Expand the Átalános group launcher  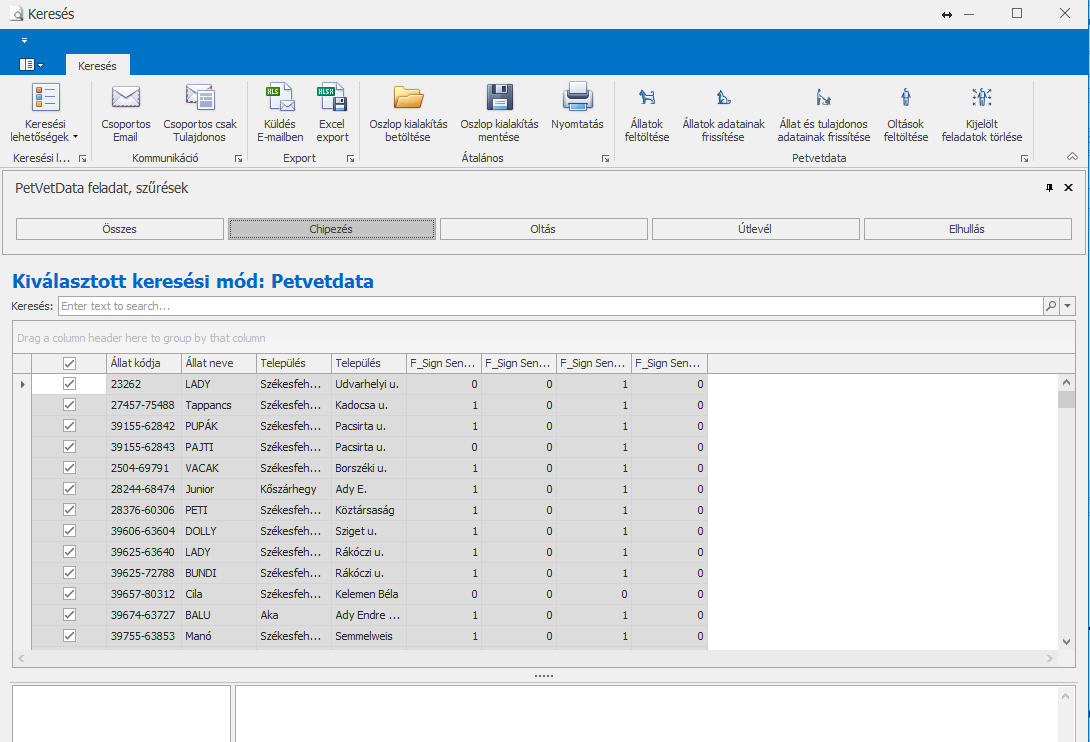(x=605, y=159)
